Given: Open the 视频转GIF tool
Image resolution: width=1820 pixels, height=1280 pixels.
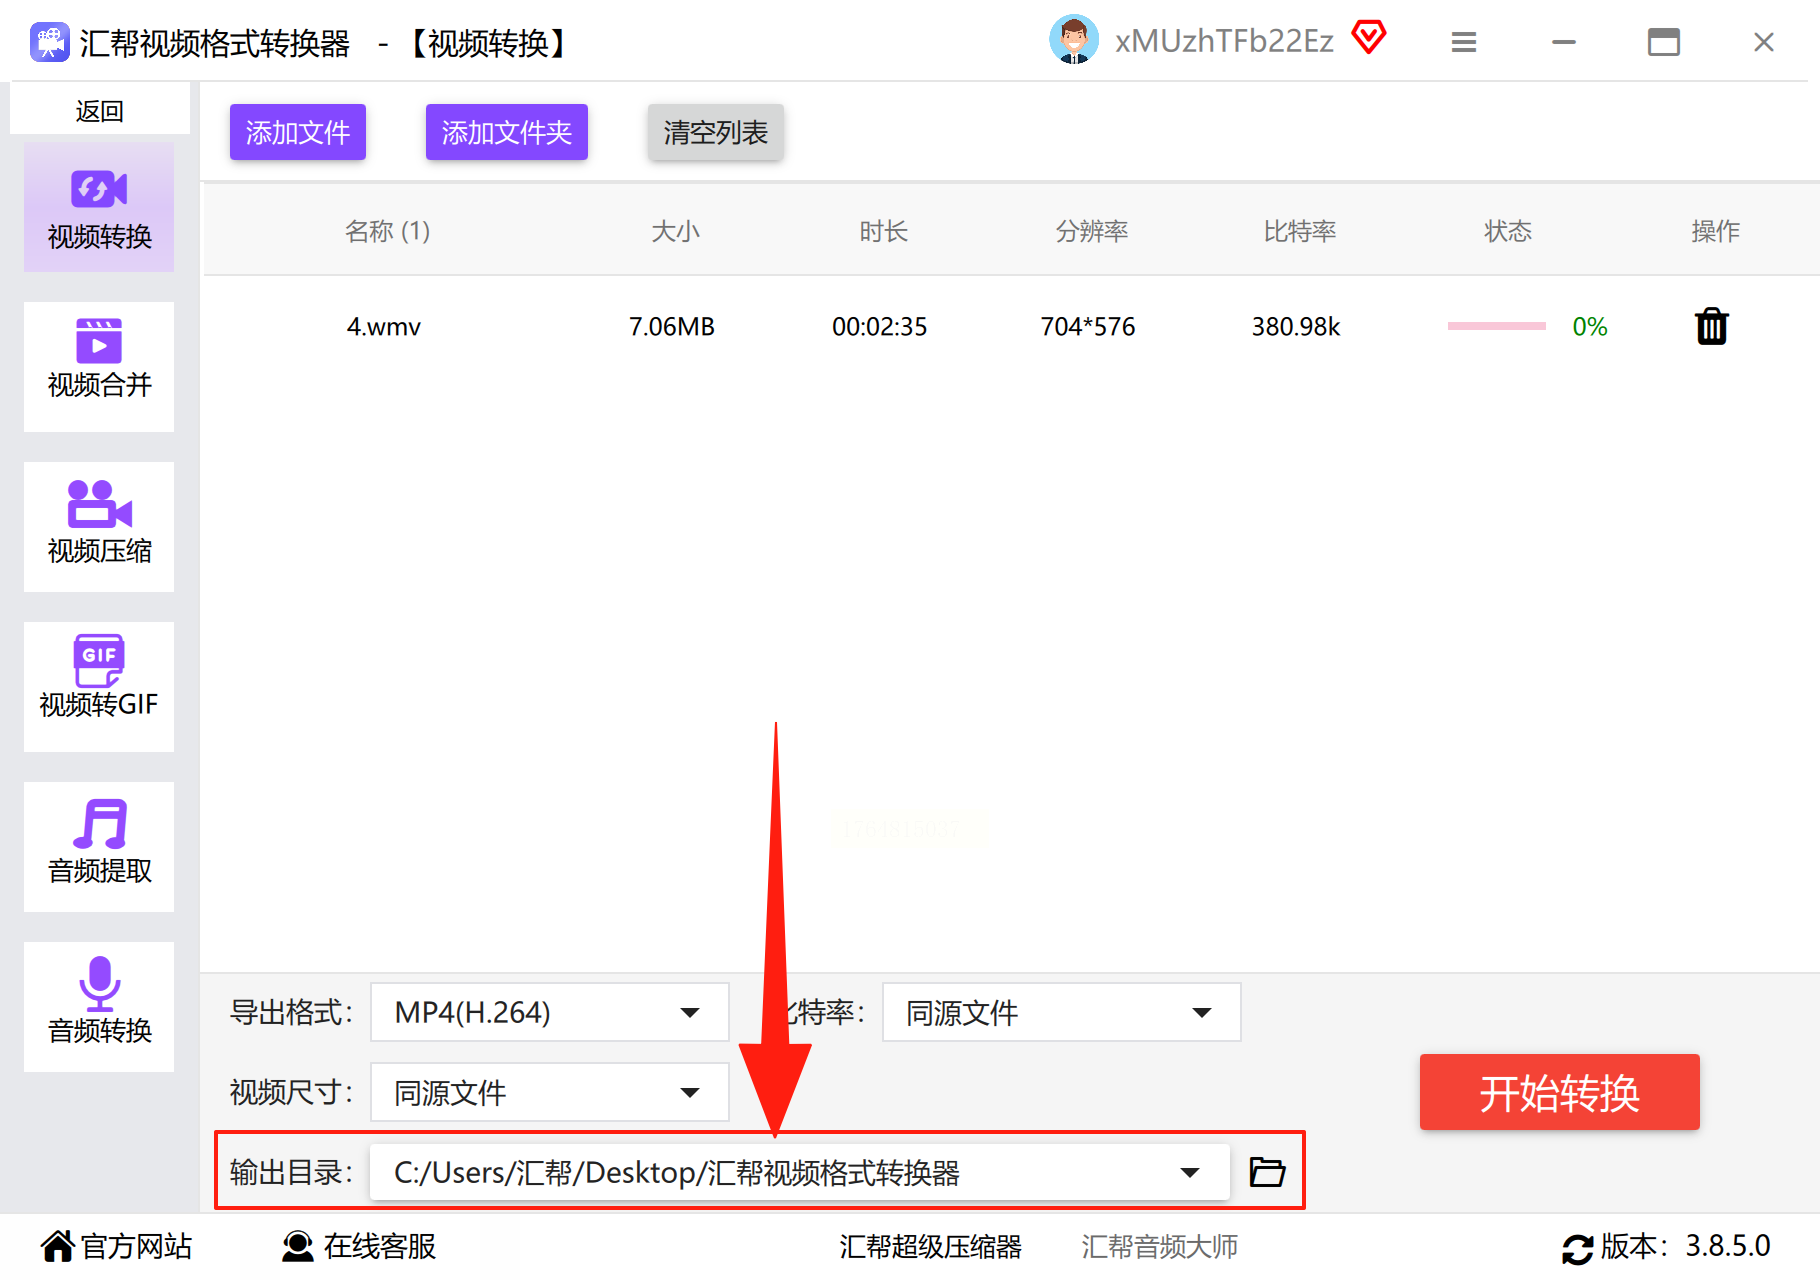Looking at the screenshot, I should point(99,686).
